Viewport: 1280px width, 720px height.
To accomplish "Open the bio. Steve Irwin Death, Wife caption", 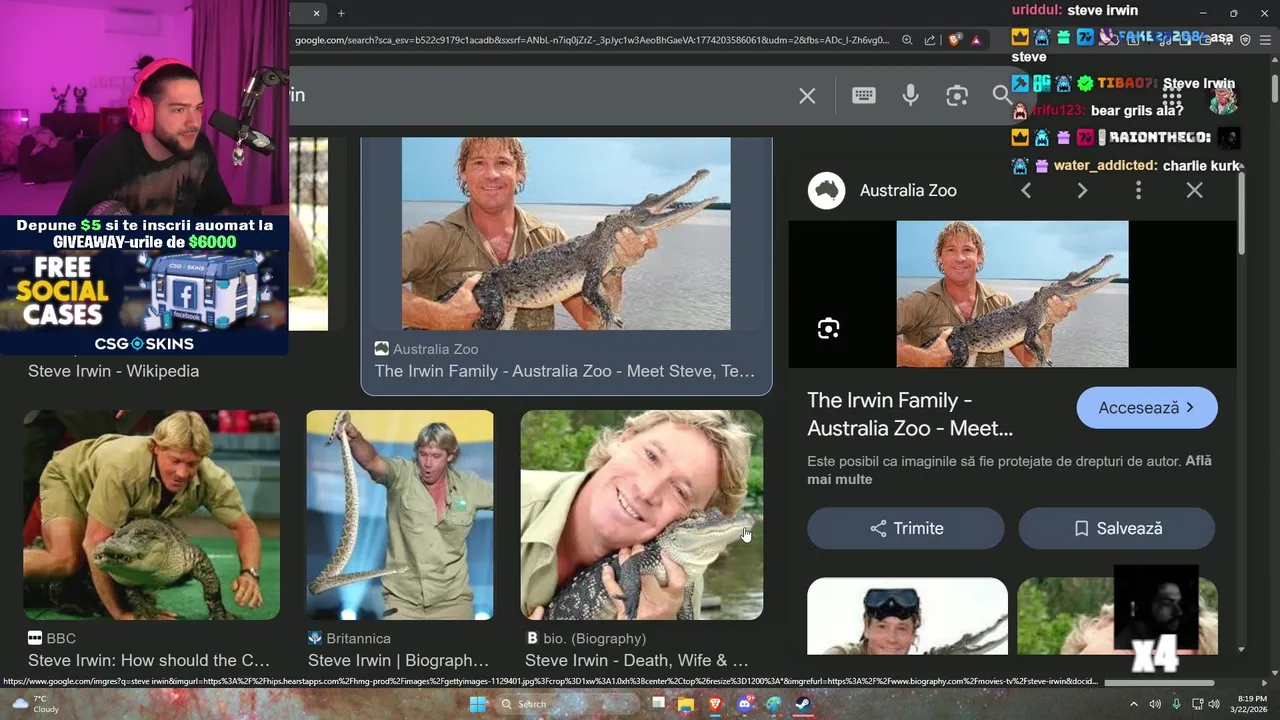I will 637,660.
